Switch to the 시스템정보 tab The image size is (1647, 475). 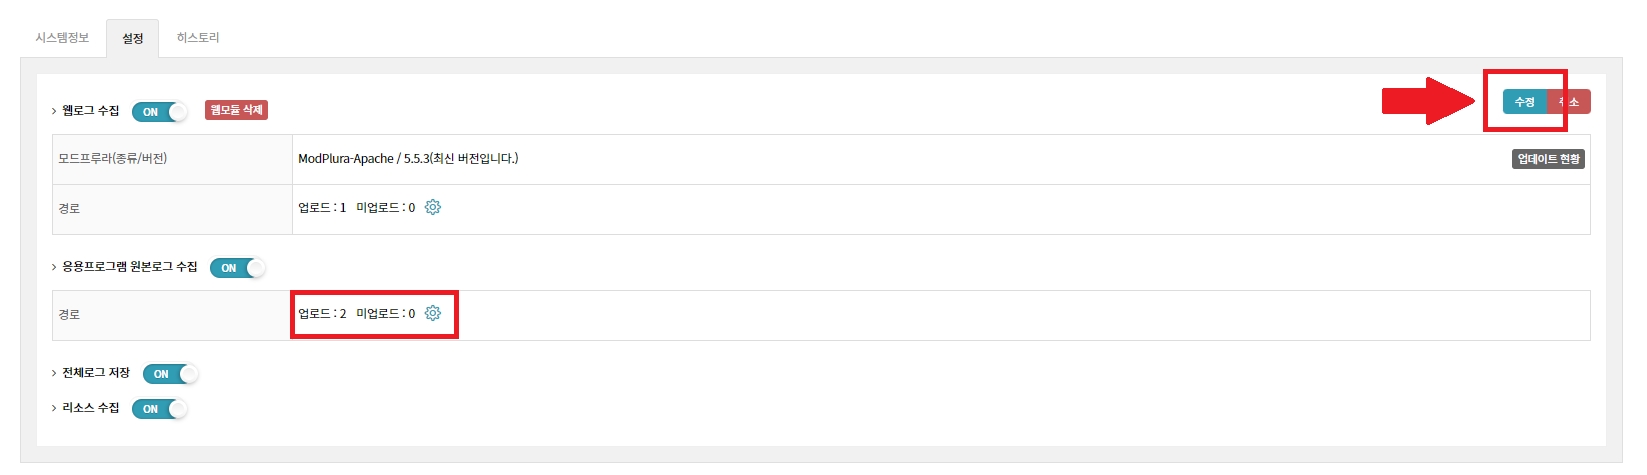click(62, 38)
